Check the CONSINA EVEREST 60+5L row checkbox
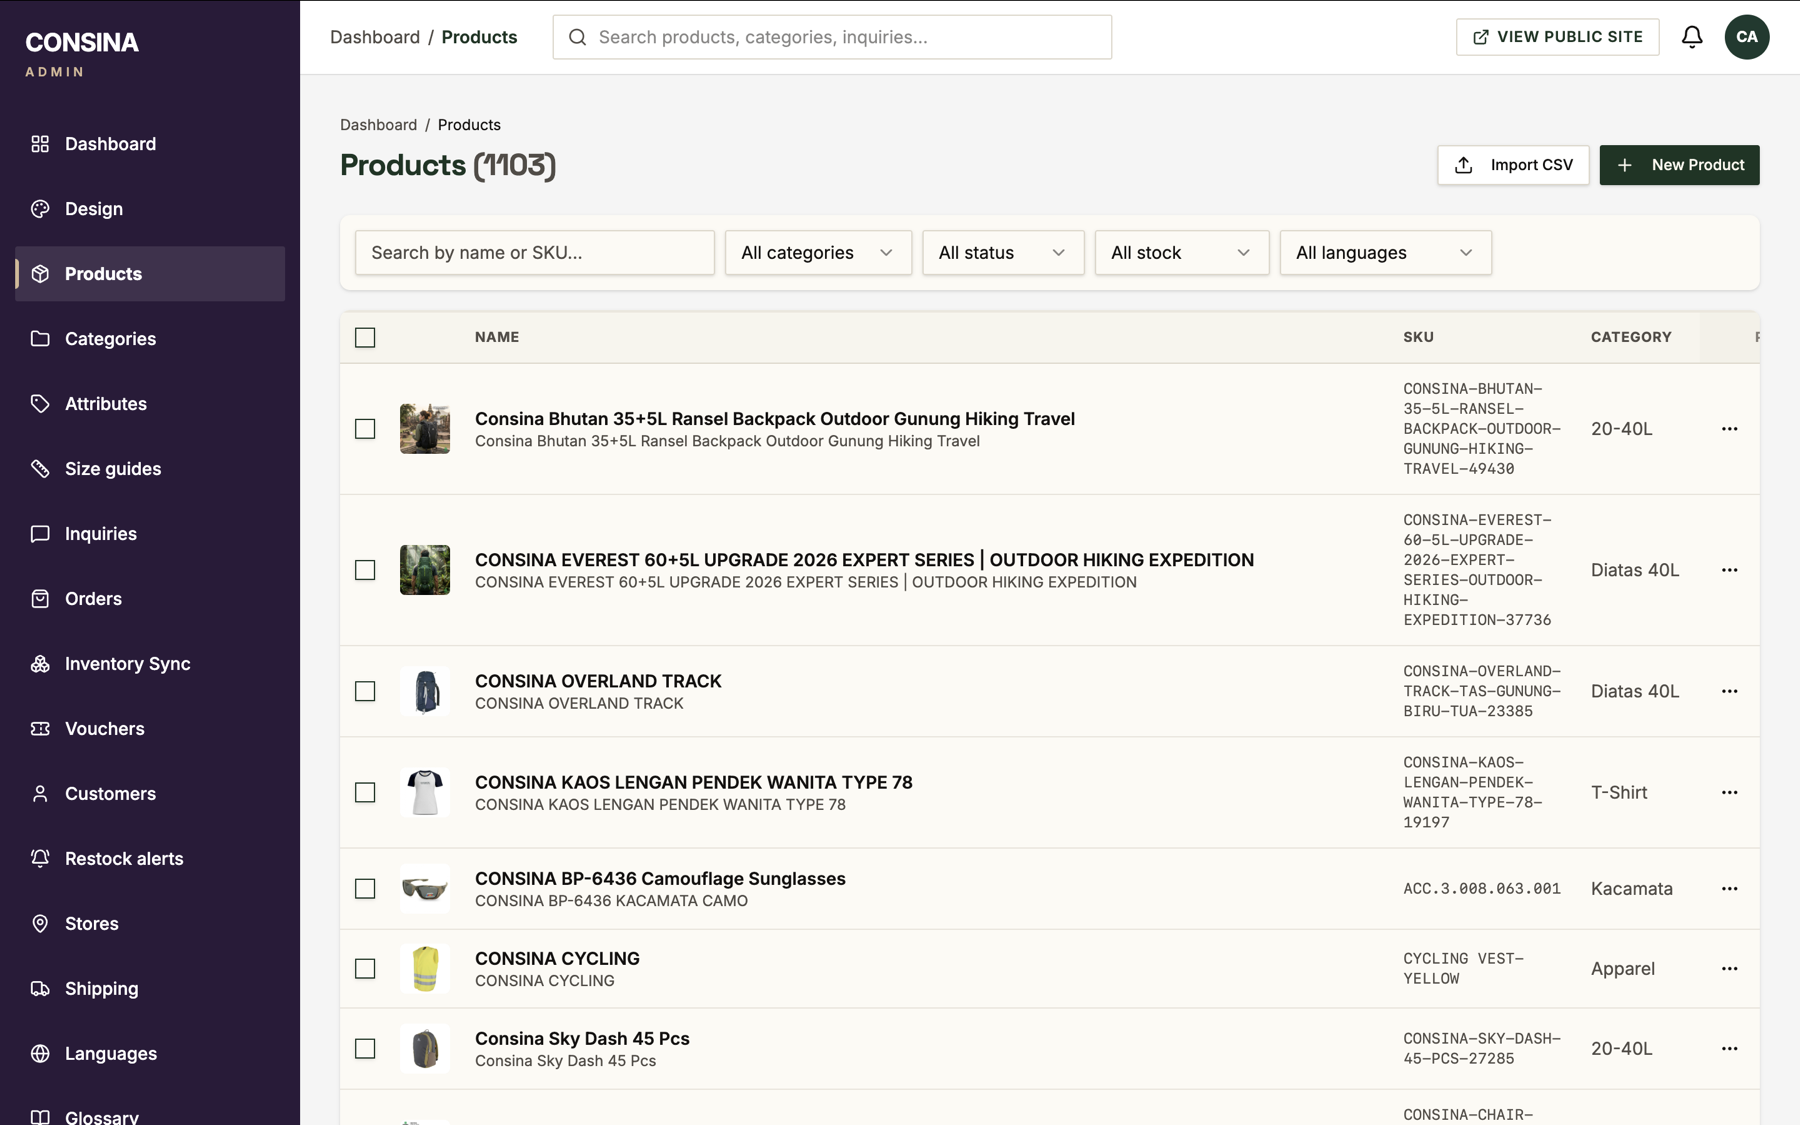The height and width of the screenshot is (1125, 1800). coord(365,570)
